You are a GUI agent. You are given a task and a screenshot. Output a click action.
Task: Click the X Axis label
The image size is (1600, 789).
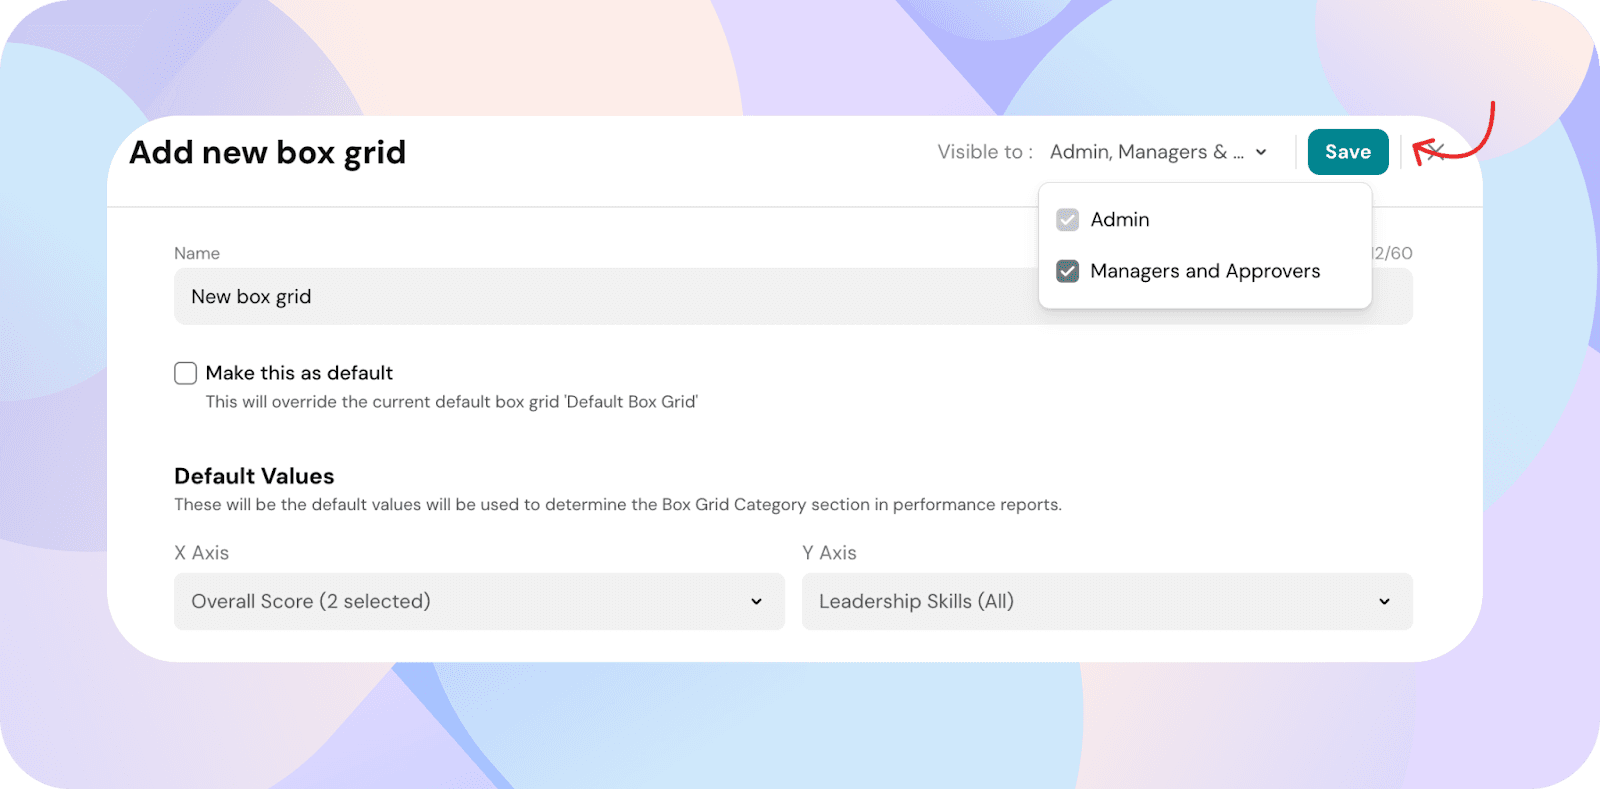coord(201,553)
